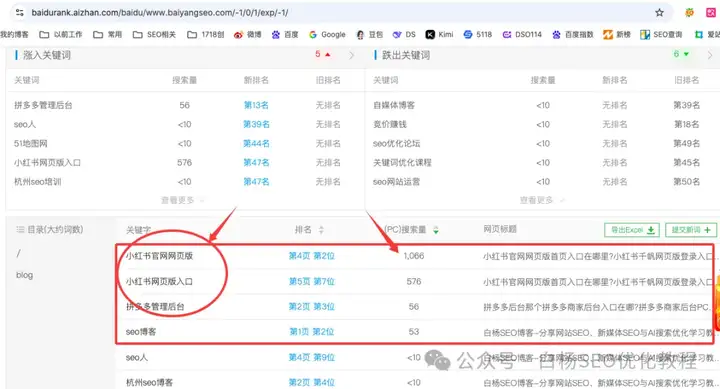Go to next page of 涨入关键词

click(352, 55)
